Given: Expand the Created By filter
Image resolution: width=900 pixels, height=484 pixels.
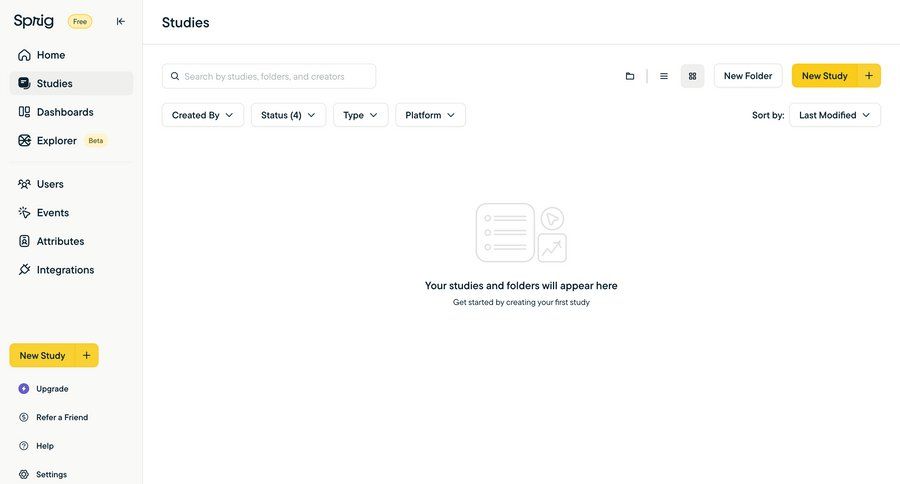Looking at the screenshot, I should click(203, 115).
